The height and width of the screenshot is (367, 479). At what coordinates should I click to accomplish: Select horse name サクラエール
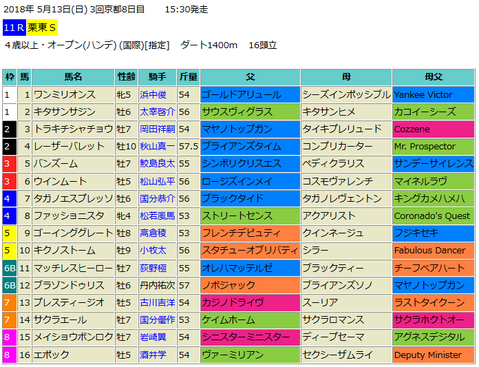pyautogui.click(x=60, y=320)
